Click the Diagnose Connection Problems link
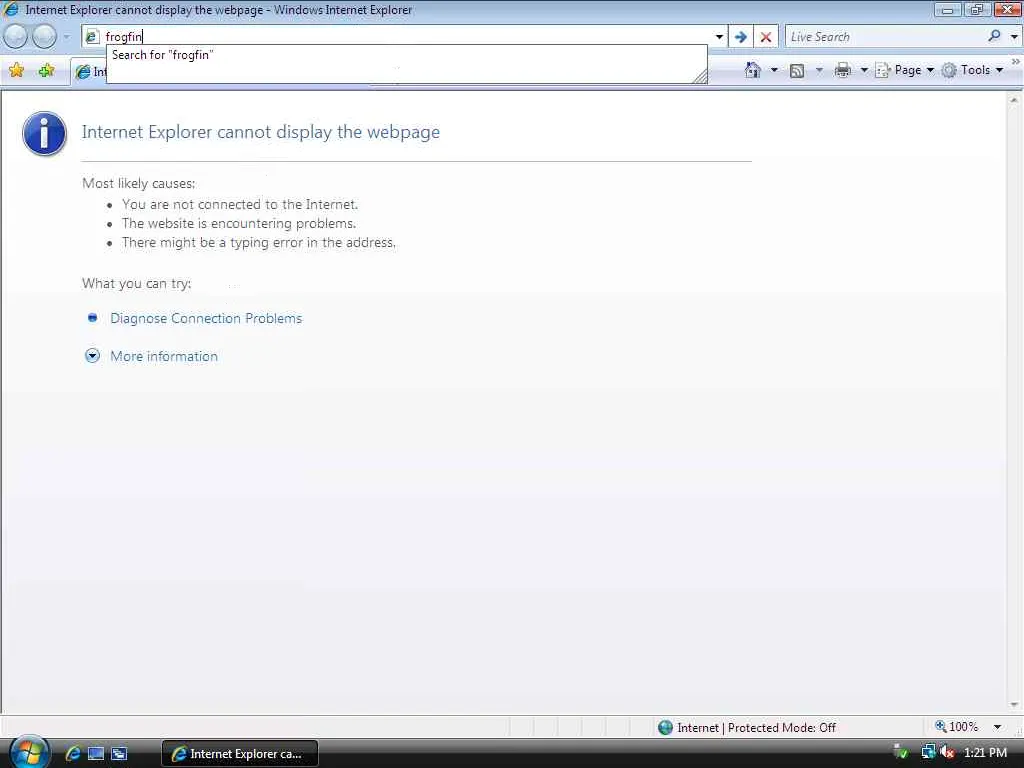The image size is (1024, 768). pos(206,318)
